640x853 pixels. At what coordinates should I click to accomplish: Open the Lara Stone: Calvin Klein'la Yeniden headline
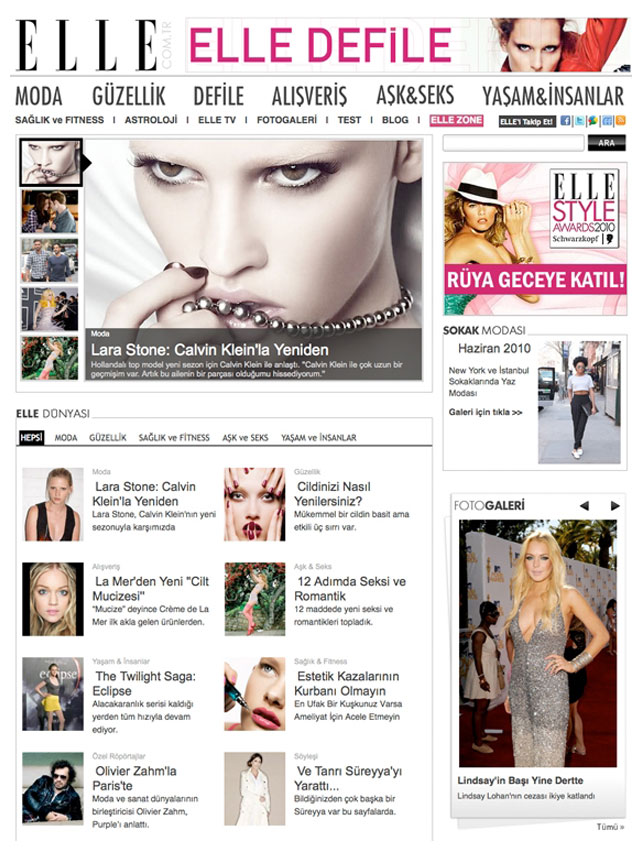[210, 349]
